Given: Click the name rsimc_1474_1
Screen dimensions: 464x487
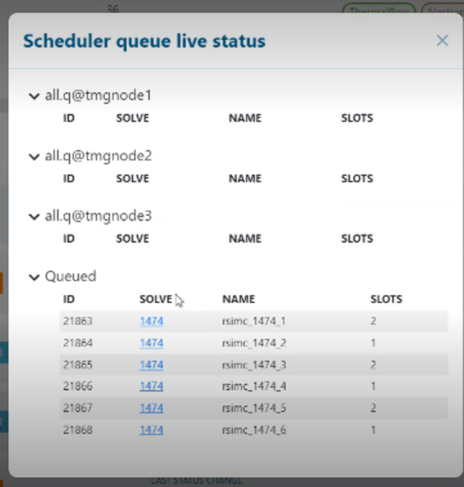Looking at the screenshot, I should point(254,321).
